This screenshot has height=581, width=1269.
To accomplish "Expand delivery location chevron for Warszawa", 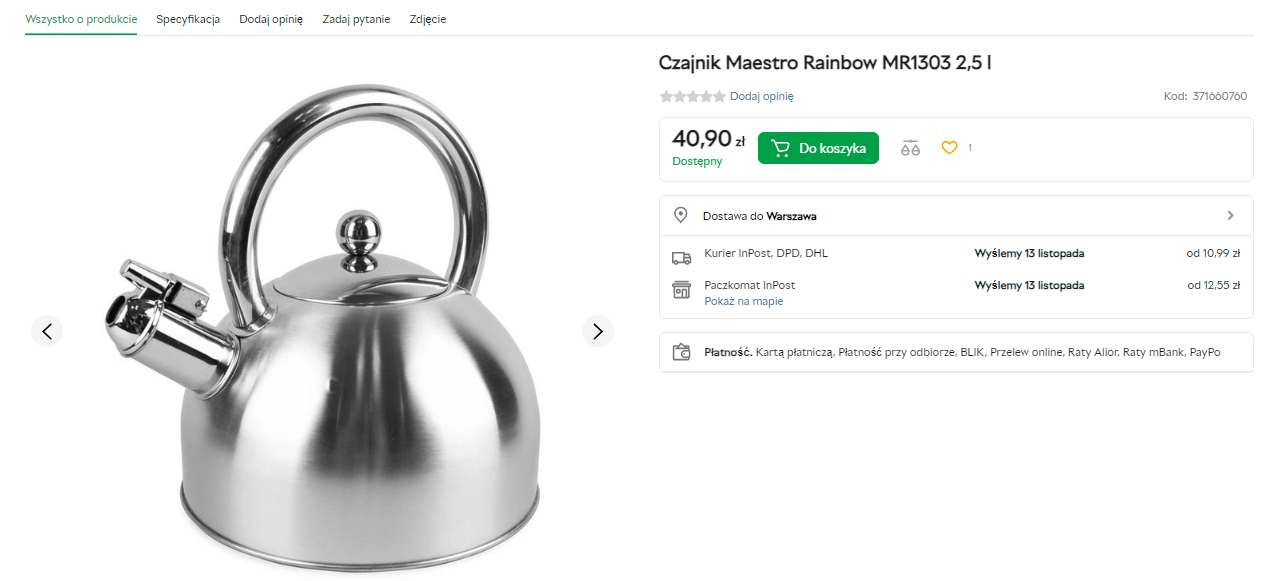I will click(1230, 215).
